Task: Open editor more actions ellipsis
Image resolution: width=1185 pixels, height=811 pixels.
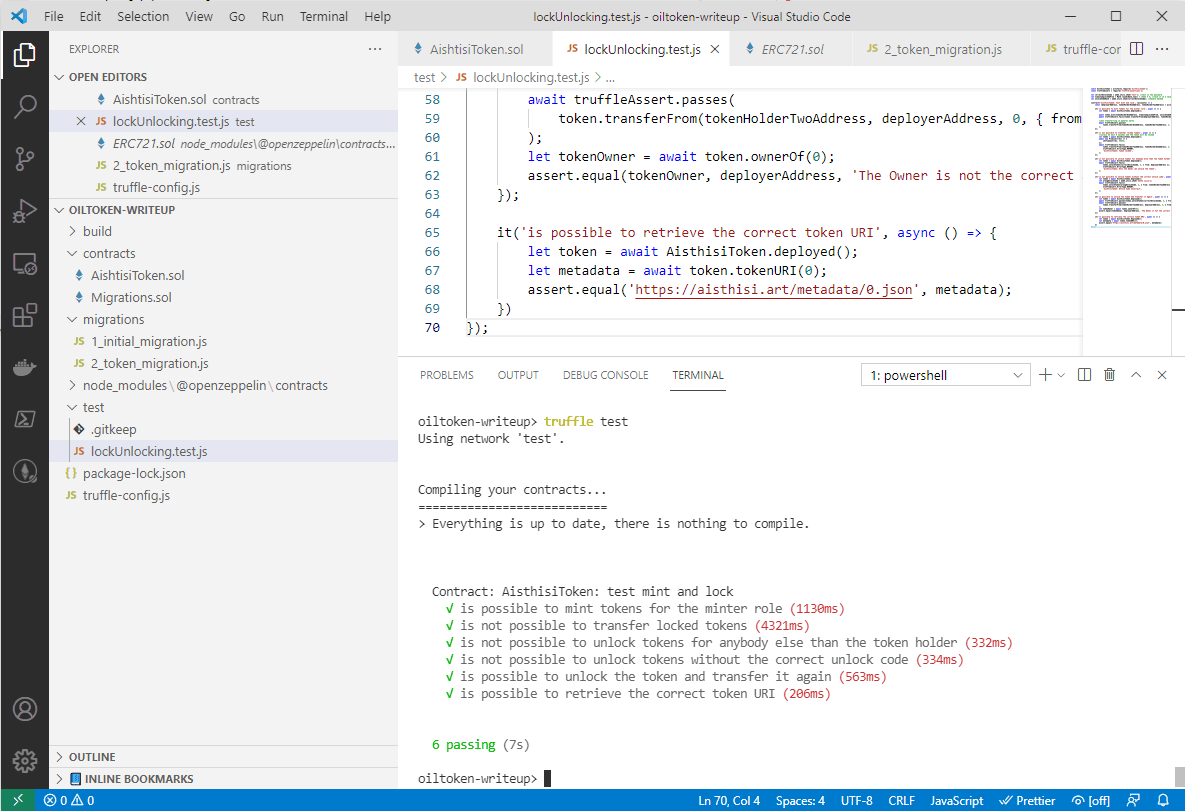Action: 1162,49
